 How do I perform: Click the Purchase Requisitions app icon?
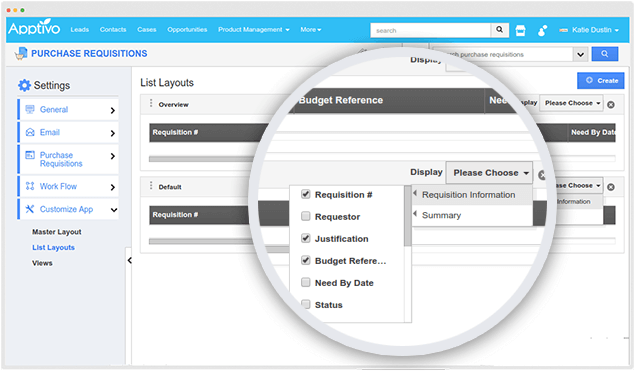pyautogui.click(x=21, y=54)
